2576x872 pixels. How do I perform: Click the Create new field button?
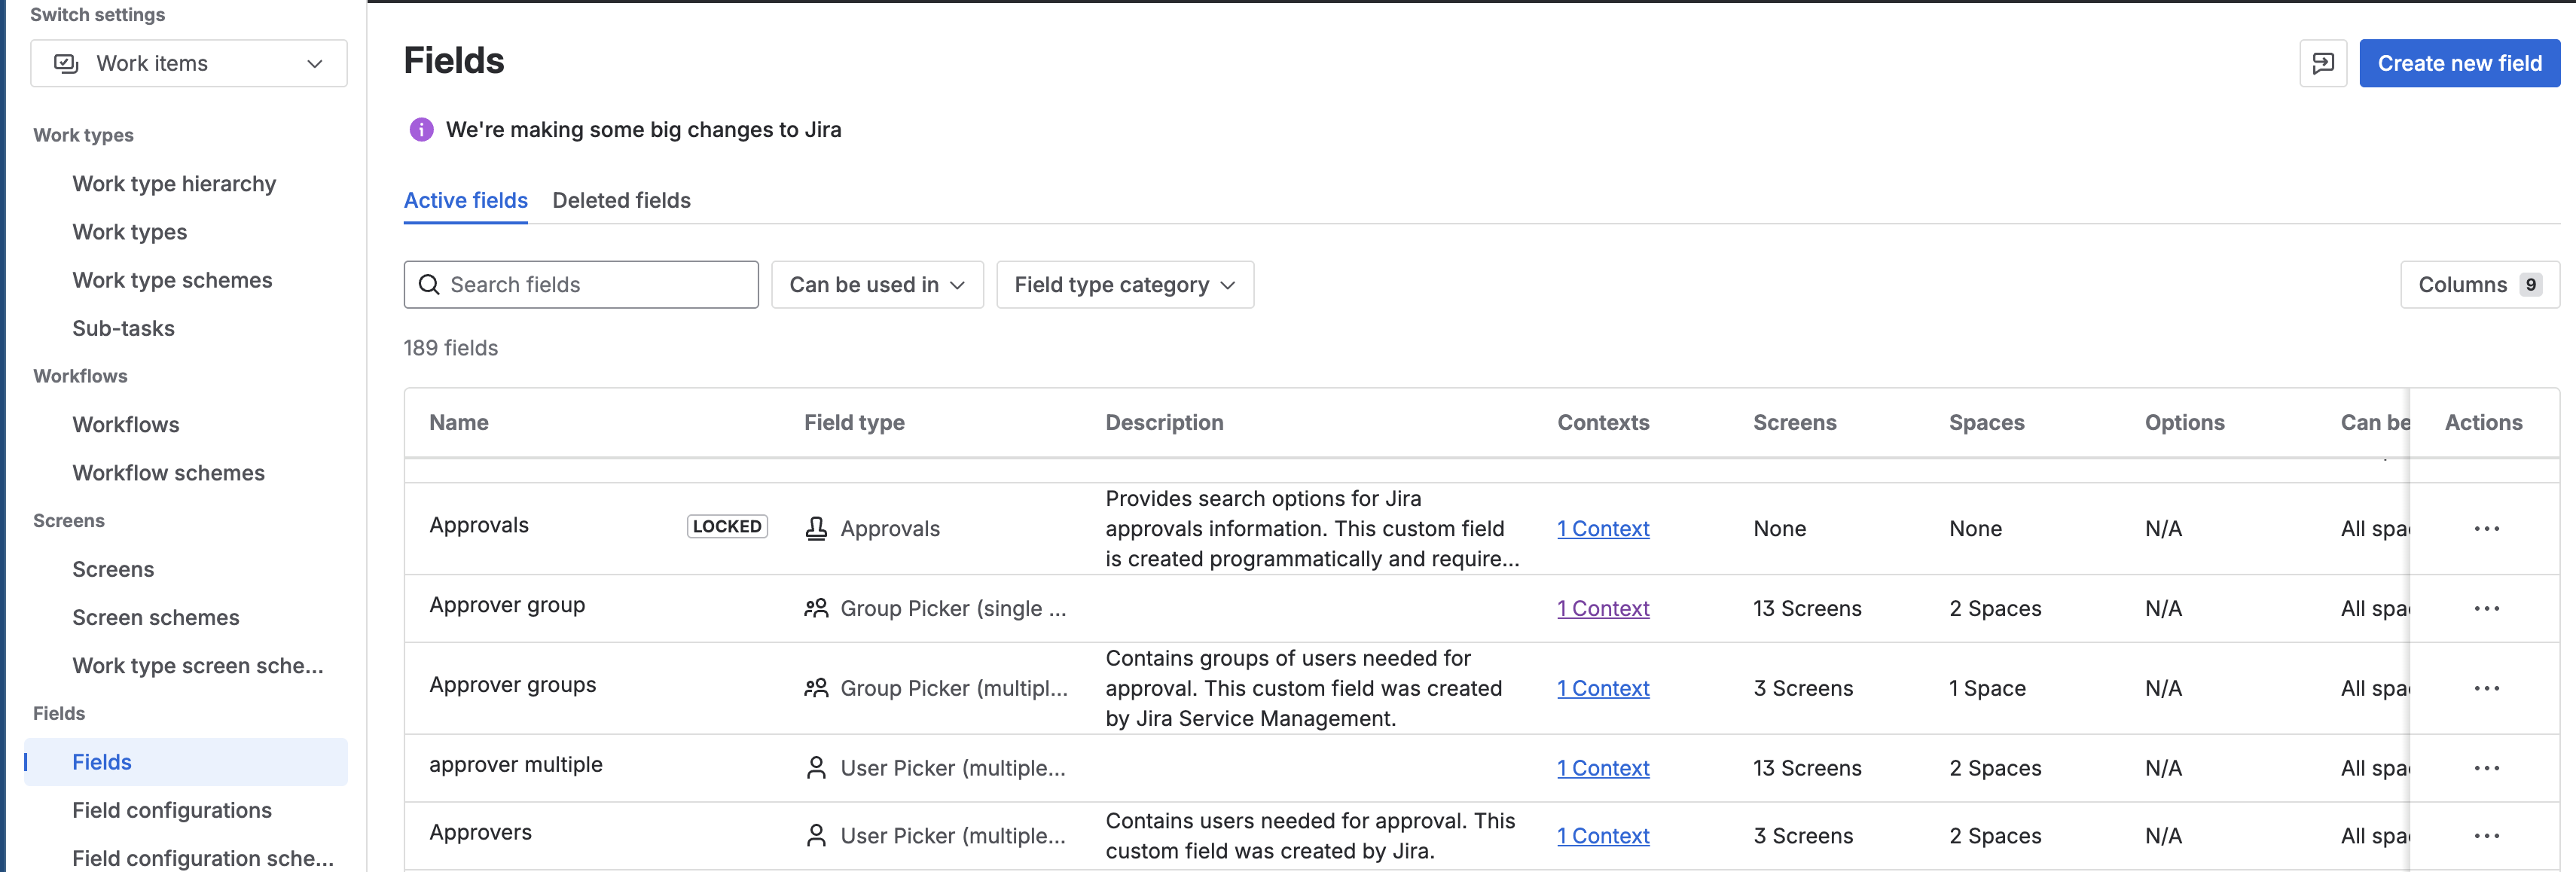click(x=2459, y=63)
